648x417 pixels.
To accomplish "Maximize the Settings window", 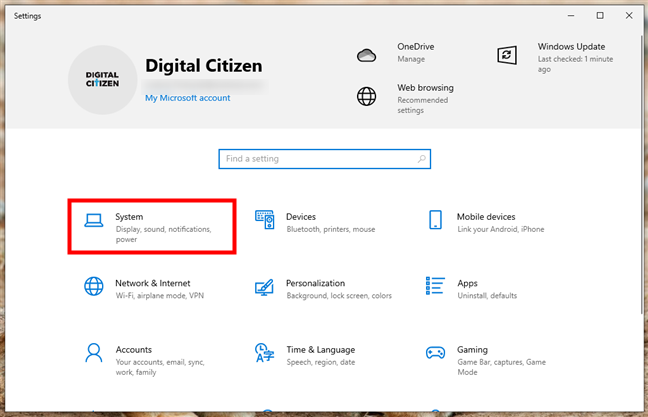I will point(600,16).
